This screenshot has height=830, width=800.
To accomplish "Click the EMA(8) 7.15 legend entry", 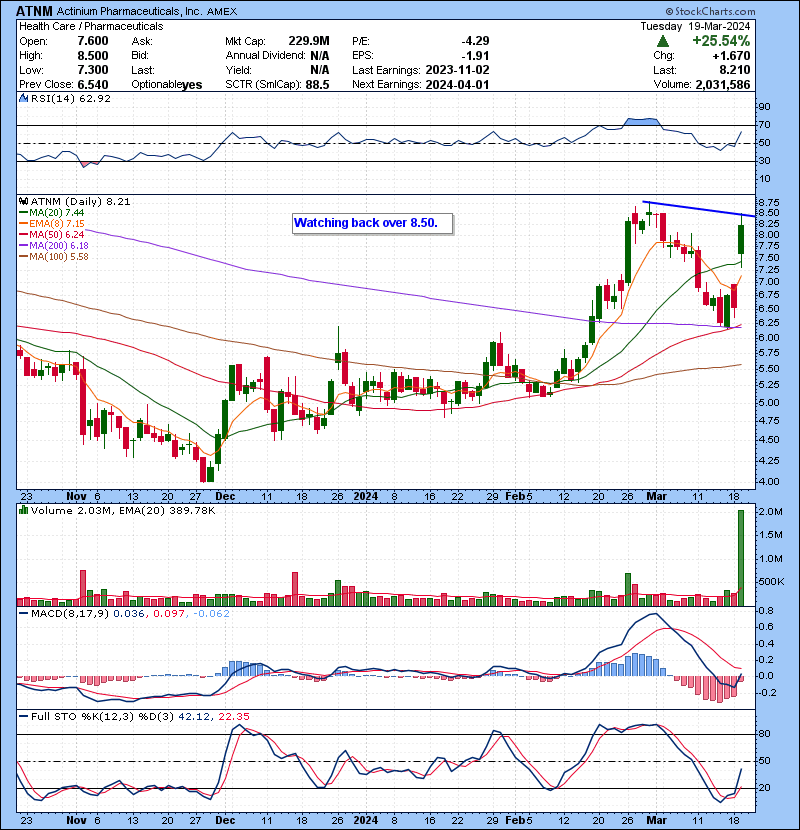I will 57,223.
